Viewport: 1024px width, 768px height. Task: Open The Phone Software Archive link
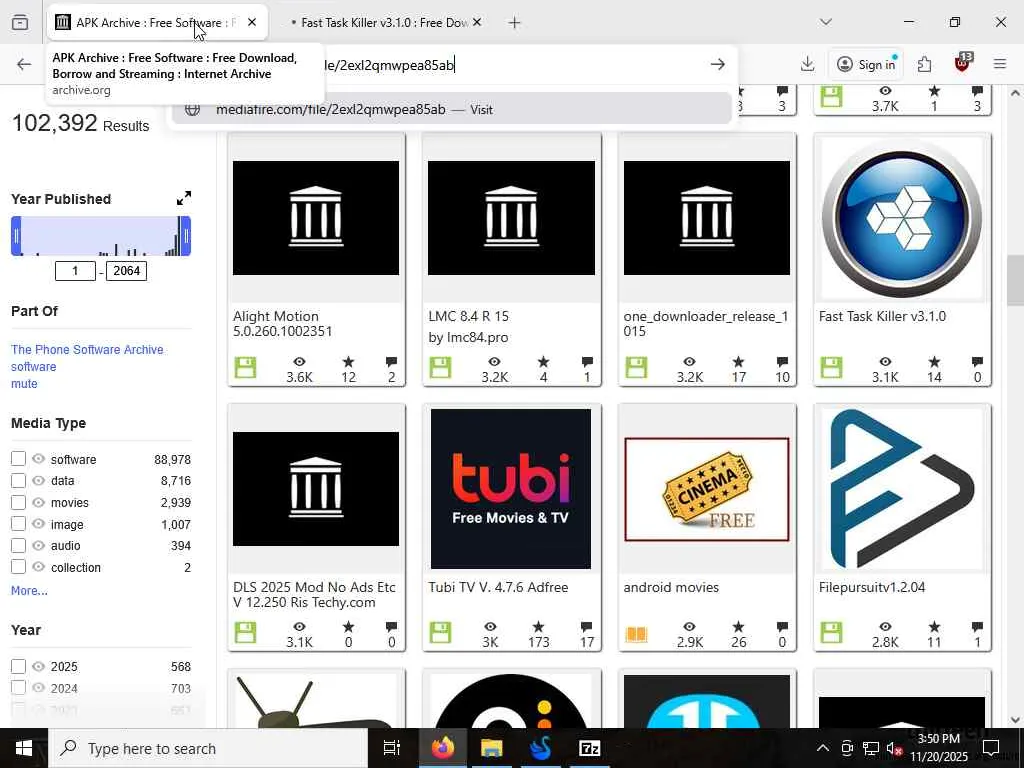pyautogui.click(x=87, y=349)
